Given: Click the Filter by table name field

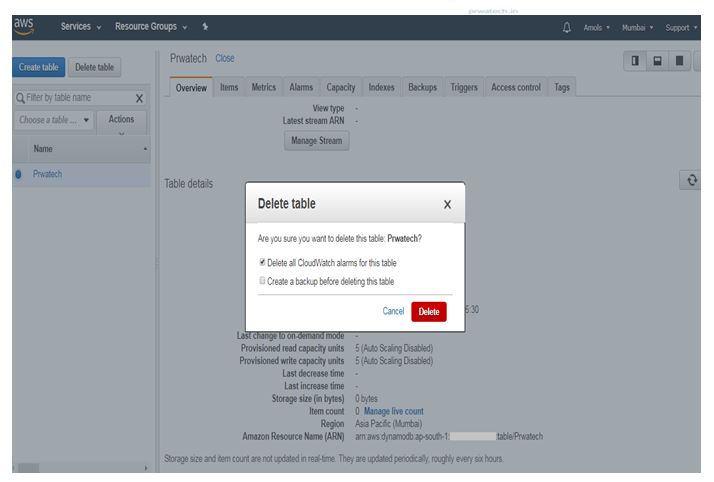Looking at the screenshot, I should point(80,98).
